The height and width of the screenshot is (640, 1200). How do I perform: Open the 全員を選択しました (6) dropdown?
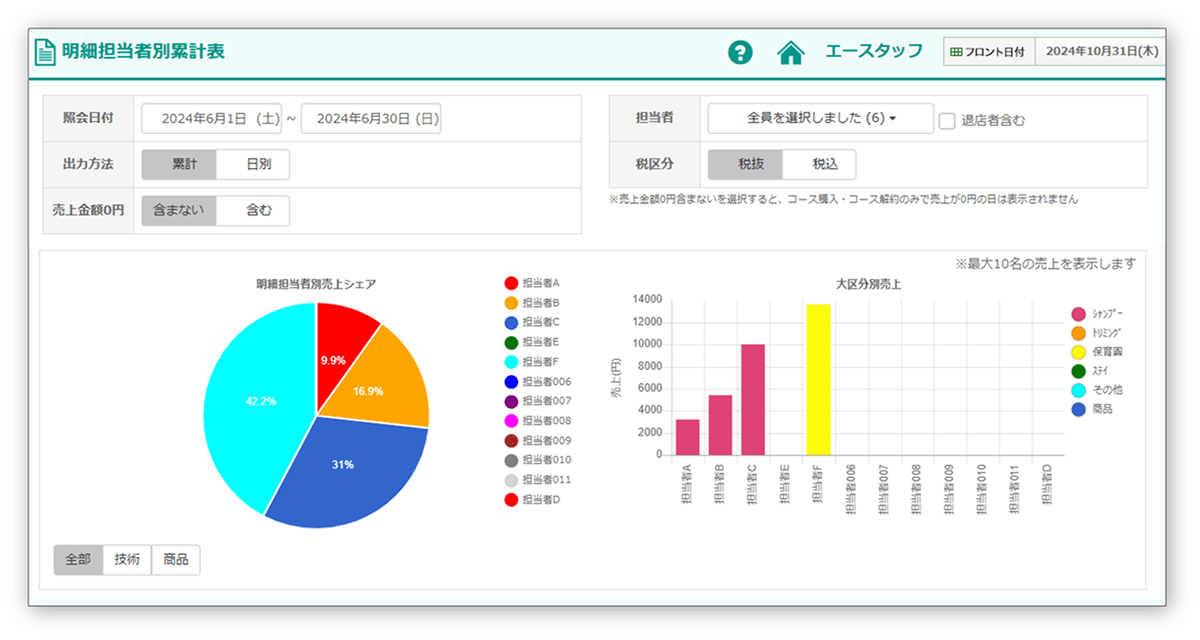click(x=820, y=118)
